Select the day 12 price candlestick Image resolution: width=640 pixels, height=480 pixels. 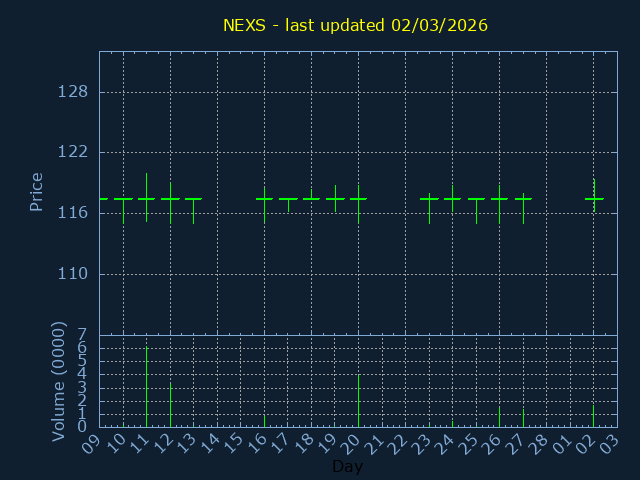[170, 199]
